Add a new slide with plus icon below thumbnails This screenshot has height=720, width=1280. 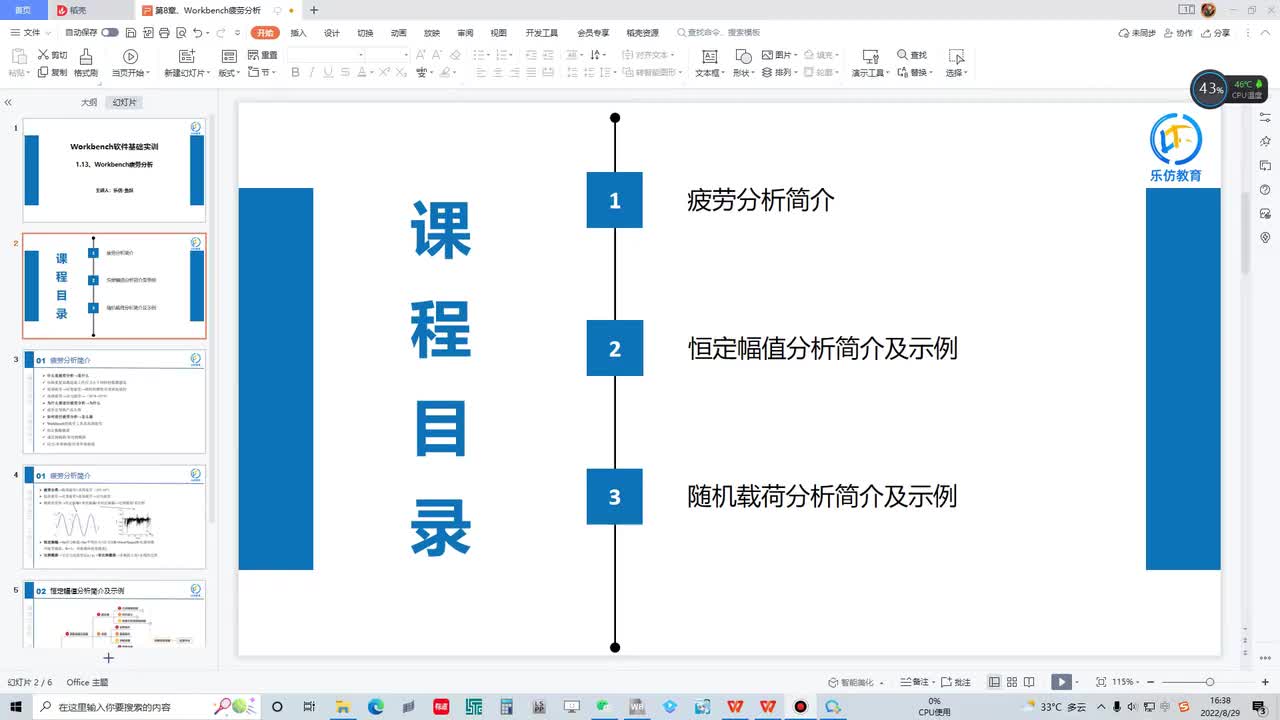109,657
